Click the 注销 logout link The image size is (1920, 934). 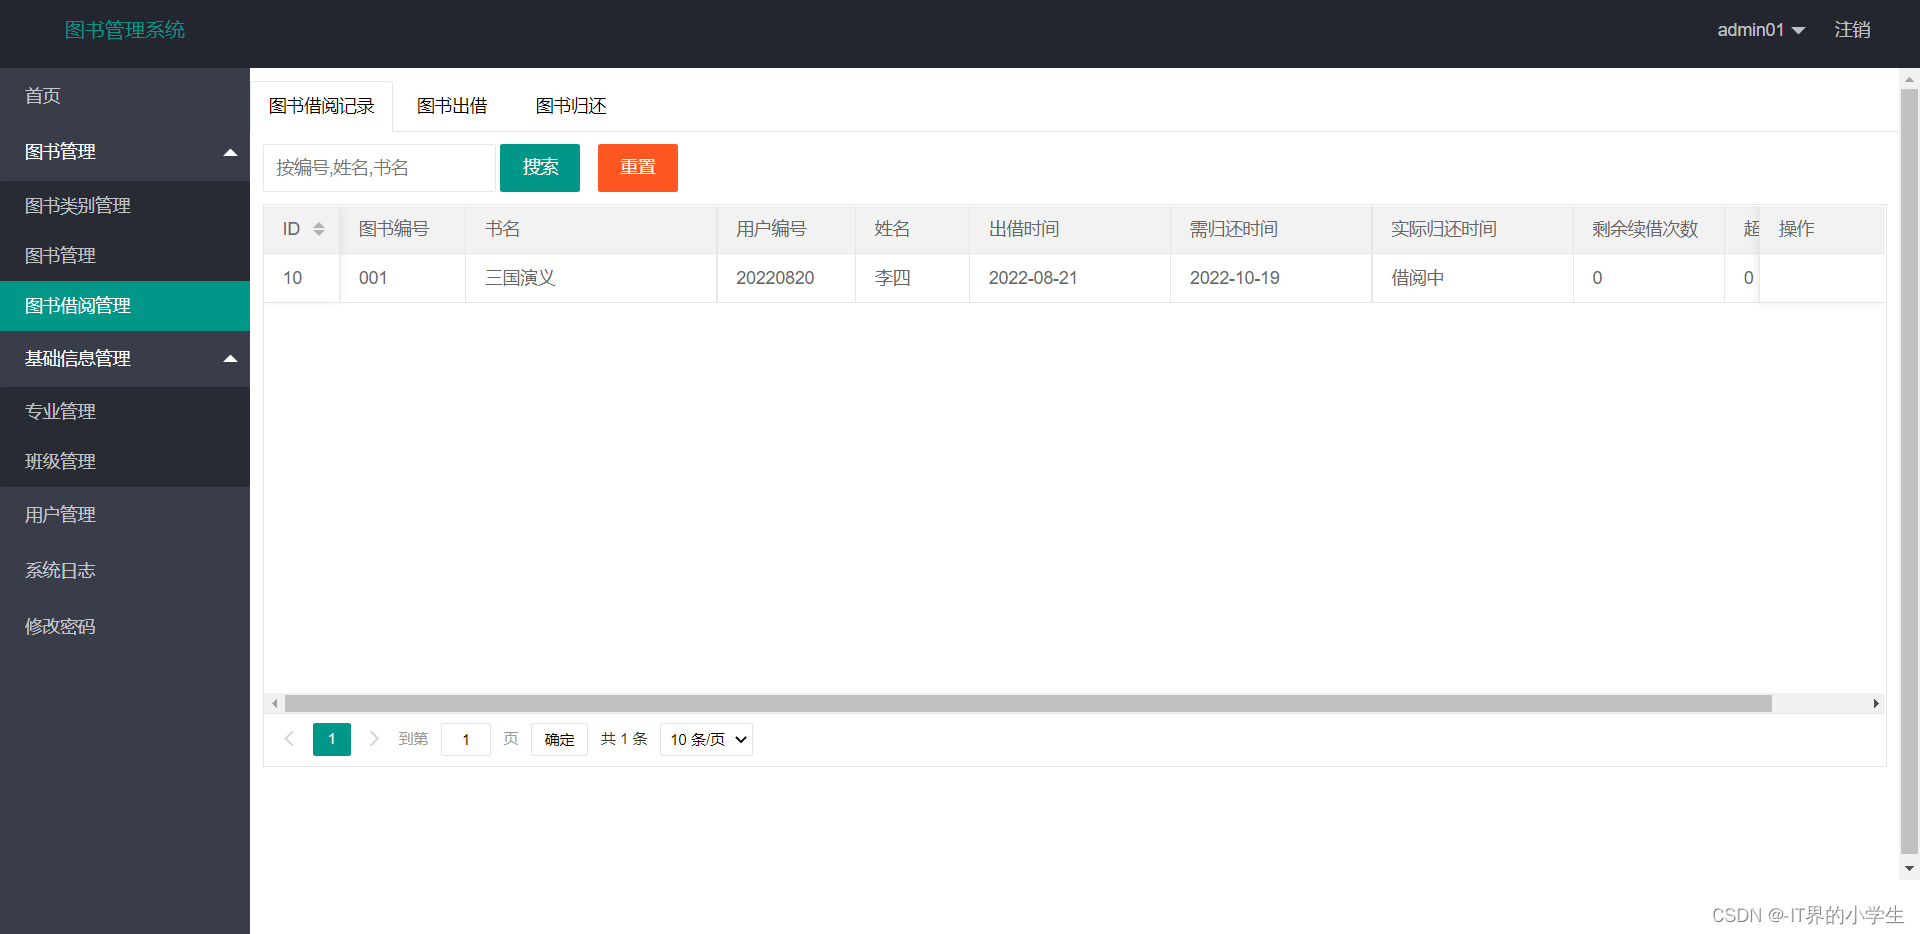click(x=1852, y=30)
